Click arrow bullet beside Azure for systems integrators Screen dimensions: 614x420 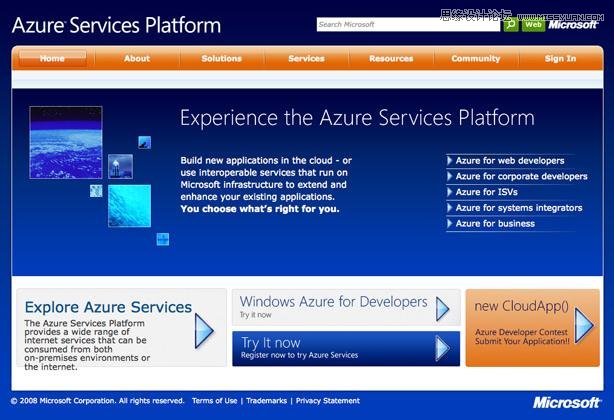click(450, 207)
